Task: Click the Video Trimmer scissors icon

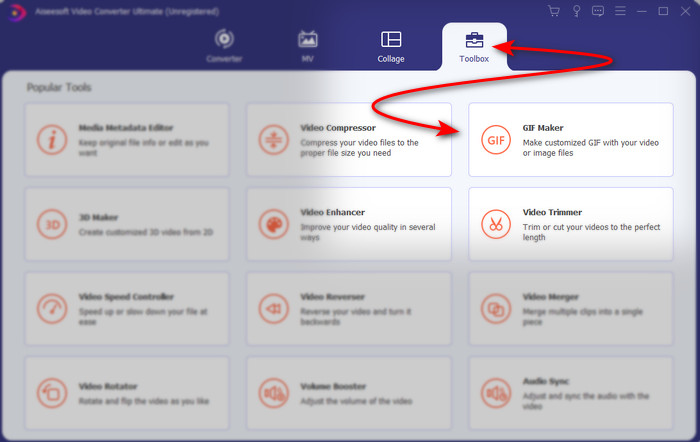Action: point(495,223)
